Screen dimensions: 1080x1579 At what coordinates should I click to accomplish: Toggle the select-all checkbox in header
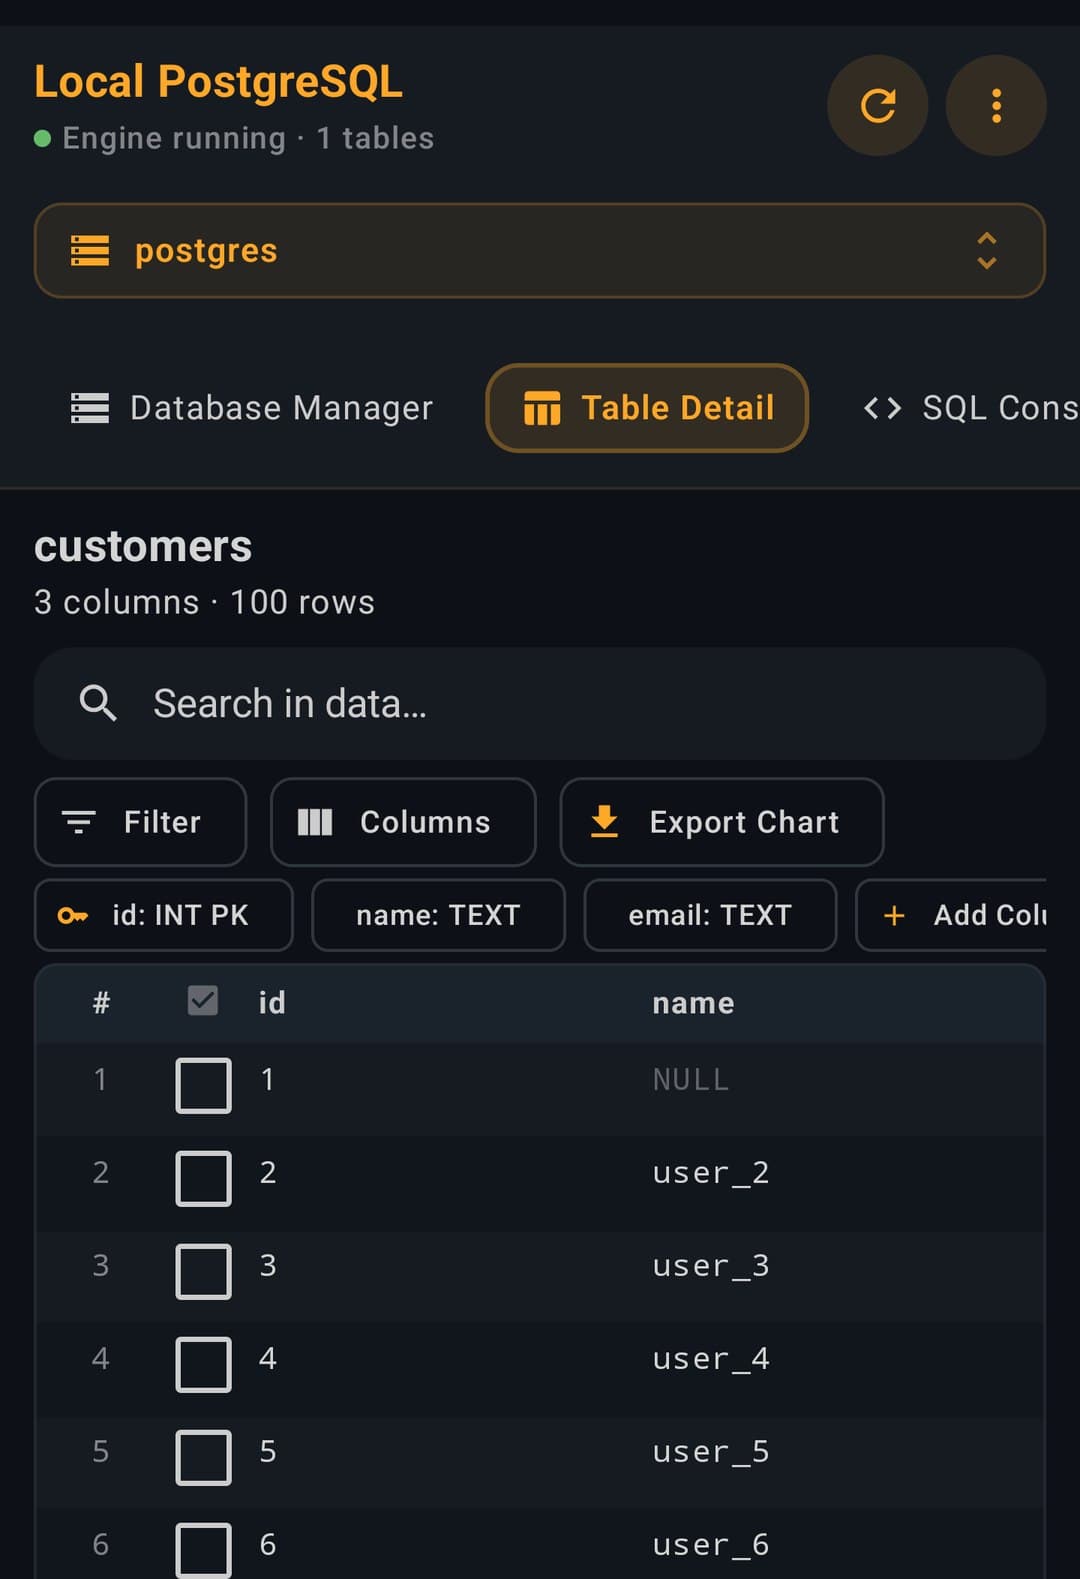(x=203, y=1001)
